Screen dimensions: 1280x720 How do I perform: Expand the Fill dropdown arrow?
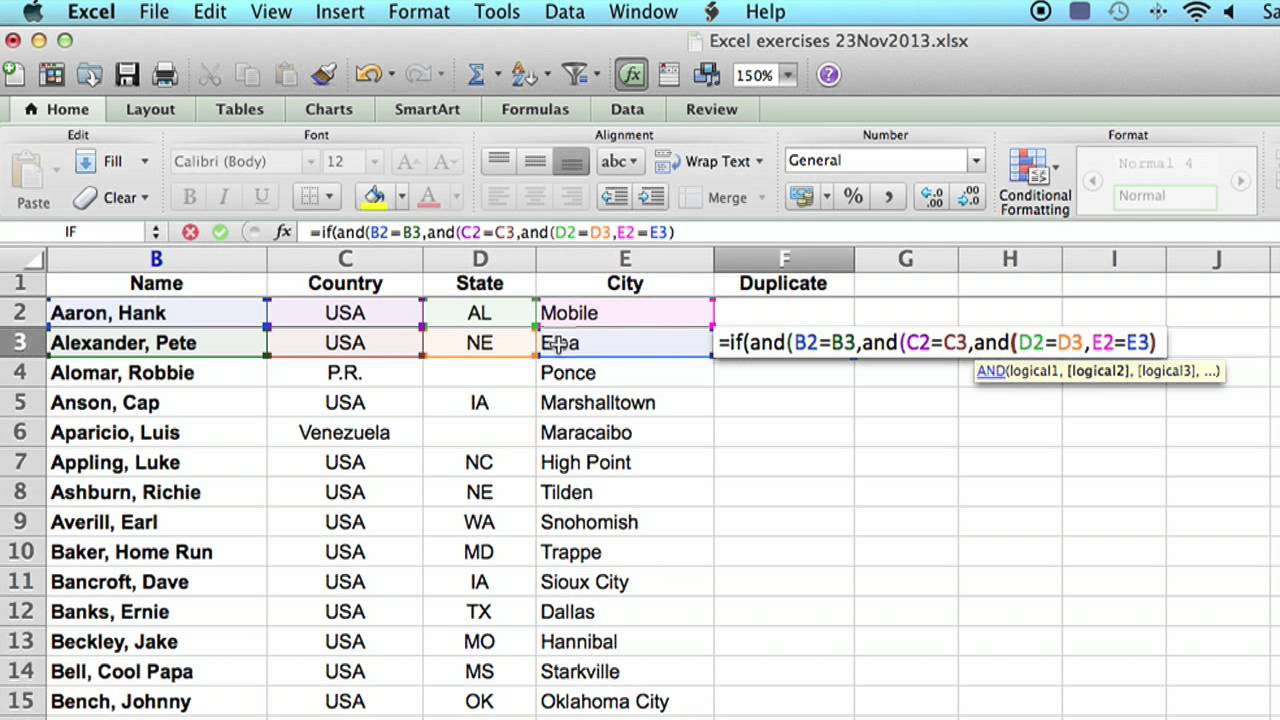(x=144, y=161)
